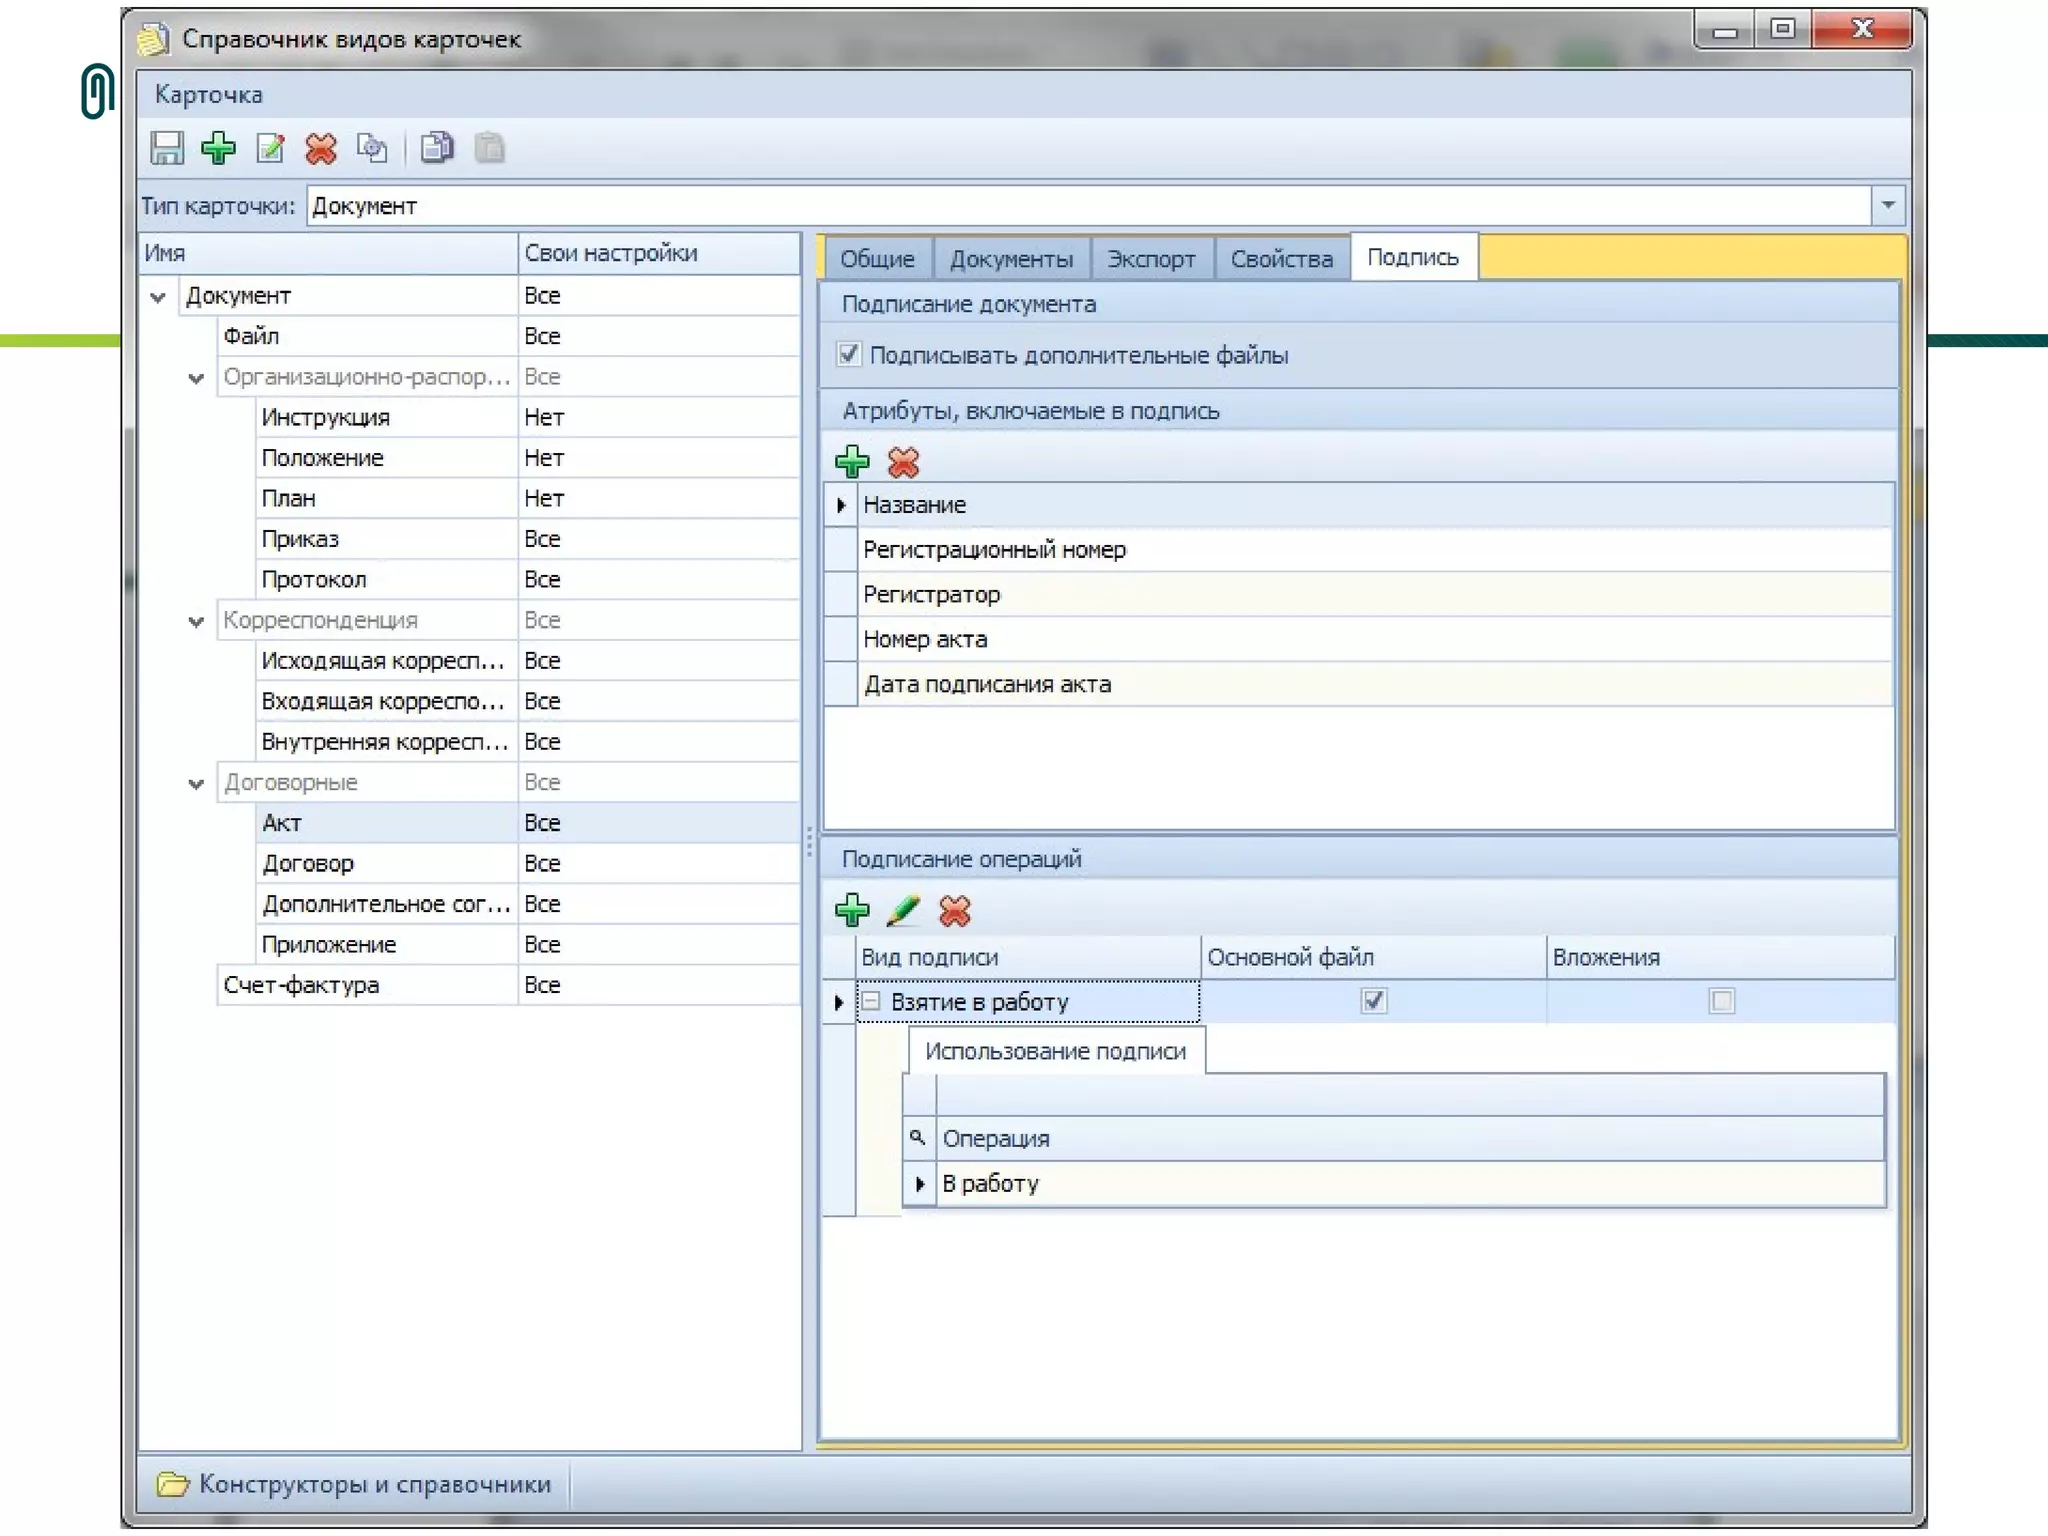2048x1536 pixels.
Task: Add attribute with green plus in attributes section
Action: coord(852,462)
